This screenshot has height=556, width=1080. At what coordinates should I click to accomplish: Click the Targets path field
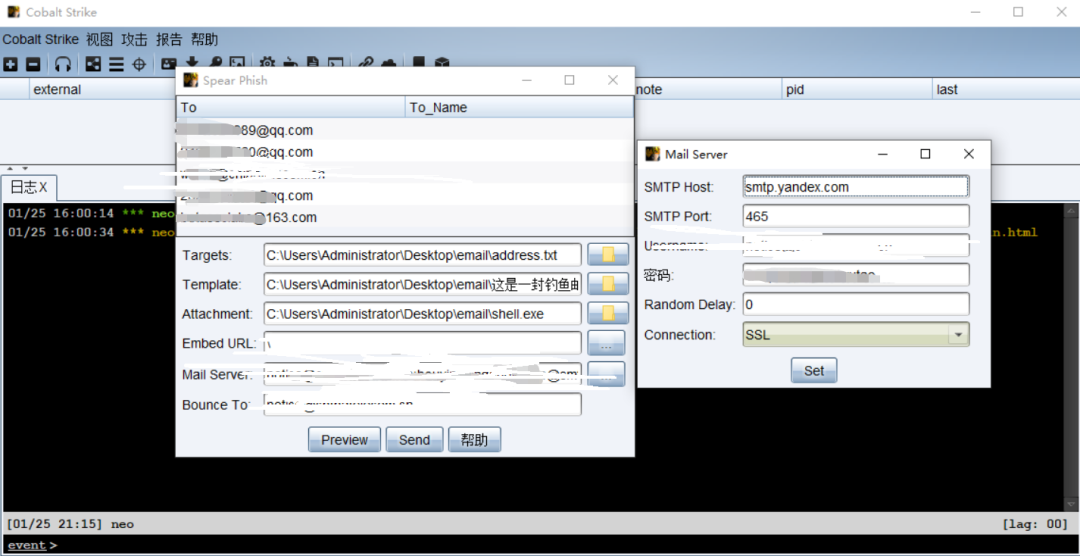coord(423,255)
